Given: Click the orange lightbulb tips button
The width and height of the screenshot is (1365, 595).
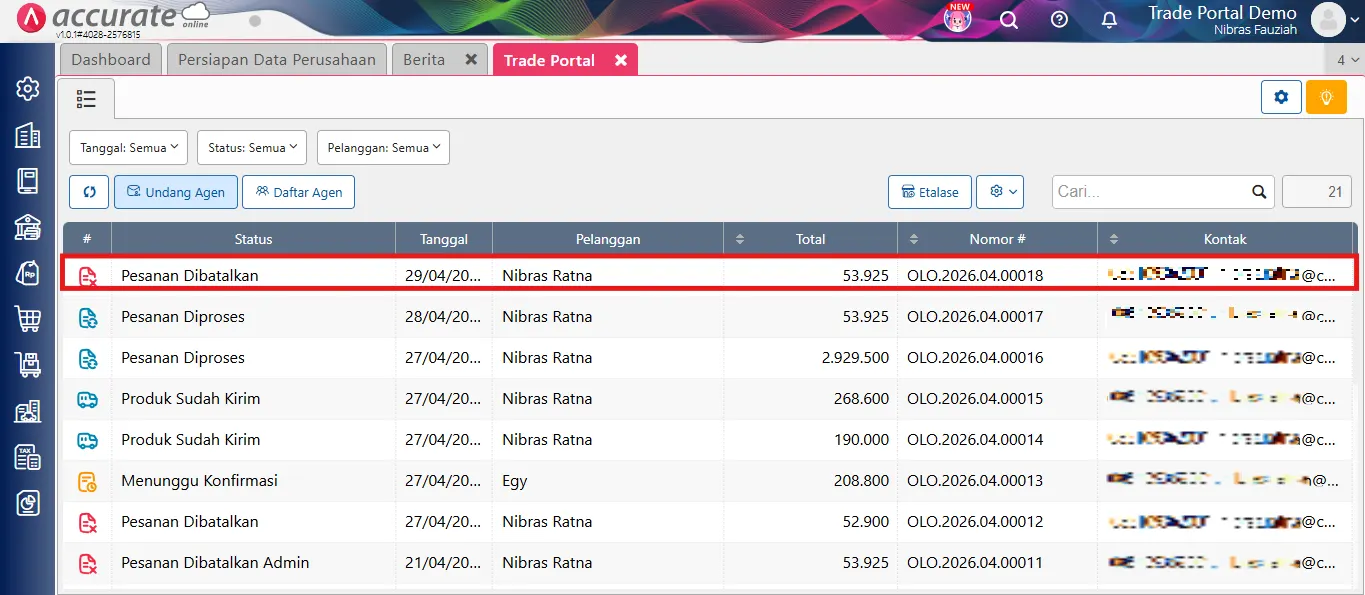Looking at the screenshot, I should (1326, 97).
